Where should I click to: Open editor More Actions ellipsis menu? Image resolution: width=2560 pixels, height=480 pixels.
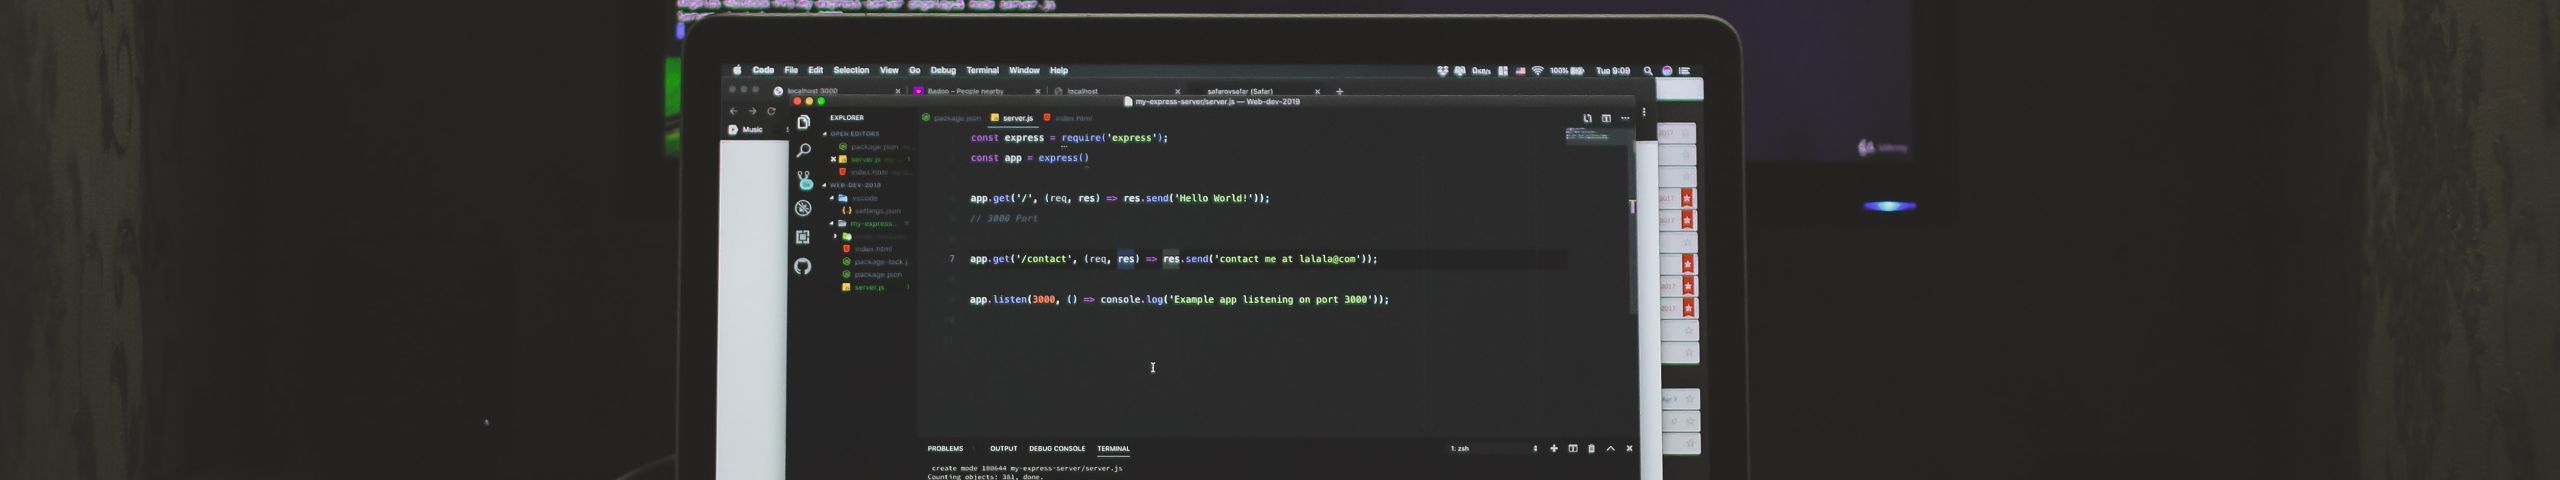pos(1625,118)
